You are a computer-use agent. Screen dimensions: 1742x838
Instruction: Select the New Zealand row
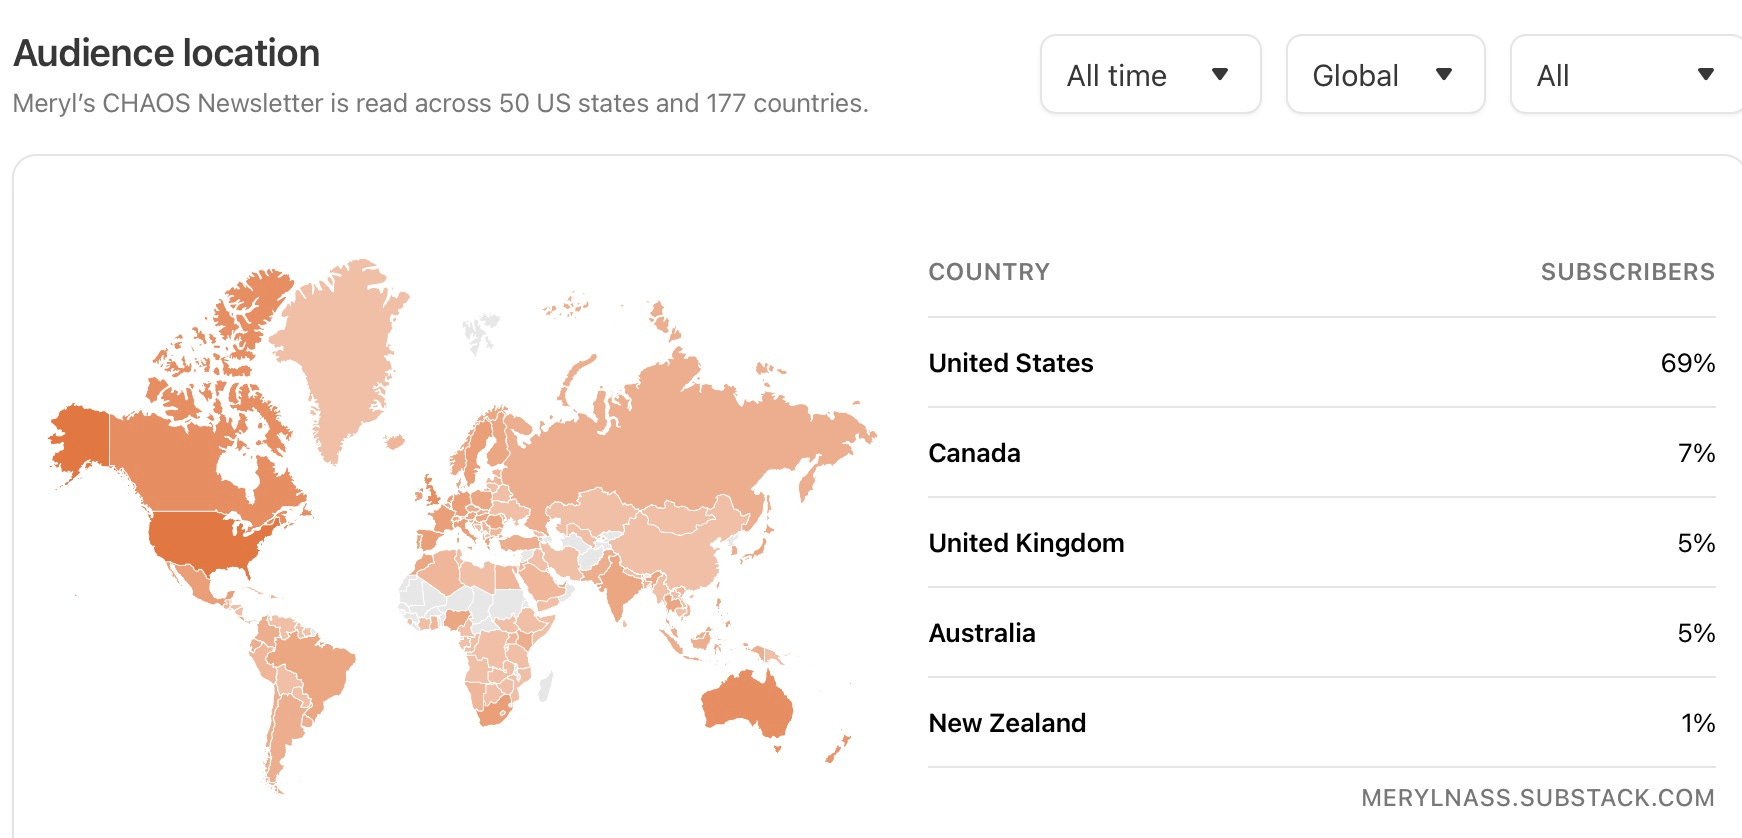coord(1322,723)
